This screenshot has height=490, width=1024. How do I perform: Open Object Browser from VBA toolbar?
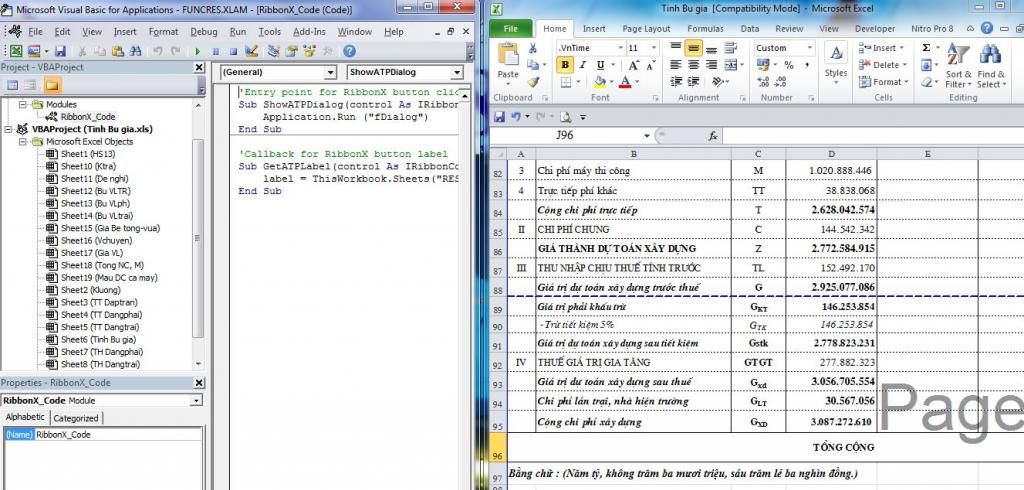click(x=311, y=51)
